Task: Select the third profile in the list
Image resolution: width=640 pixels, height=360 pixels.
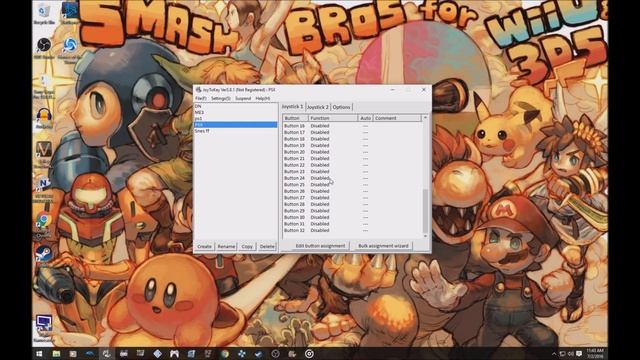Action: [235, 118]
